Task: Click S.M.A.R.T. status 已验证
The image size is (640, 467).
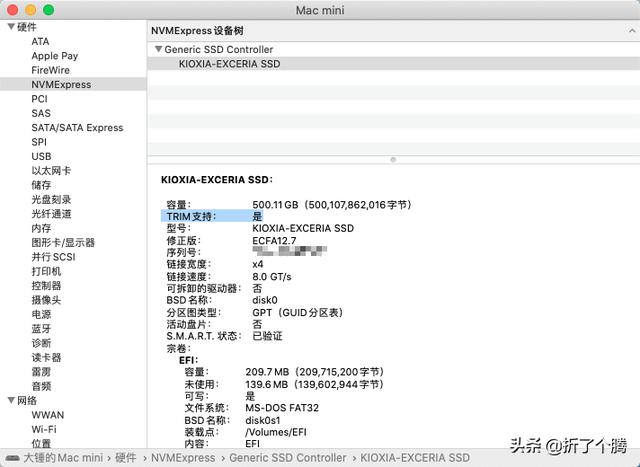Action: [x=267, y=336]
